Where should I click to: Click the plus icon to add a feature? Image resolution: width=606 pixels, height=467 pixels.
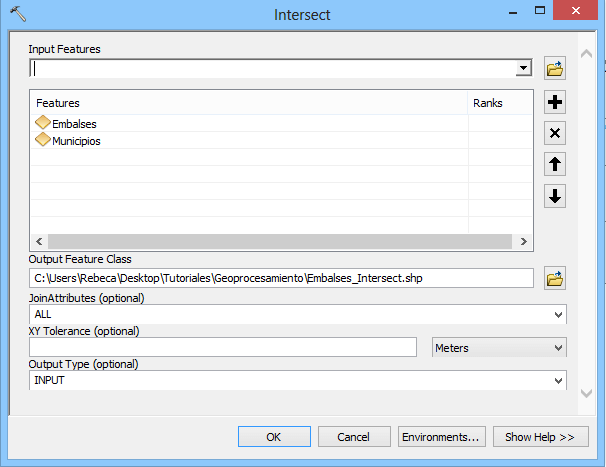555,103
